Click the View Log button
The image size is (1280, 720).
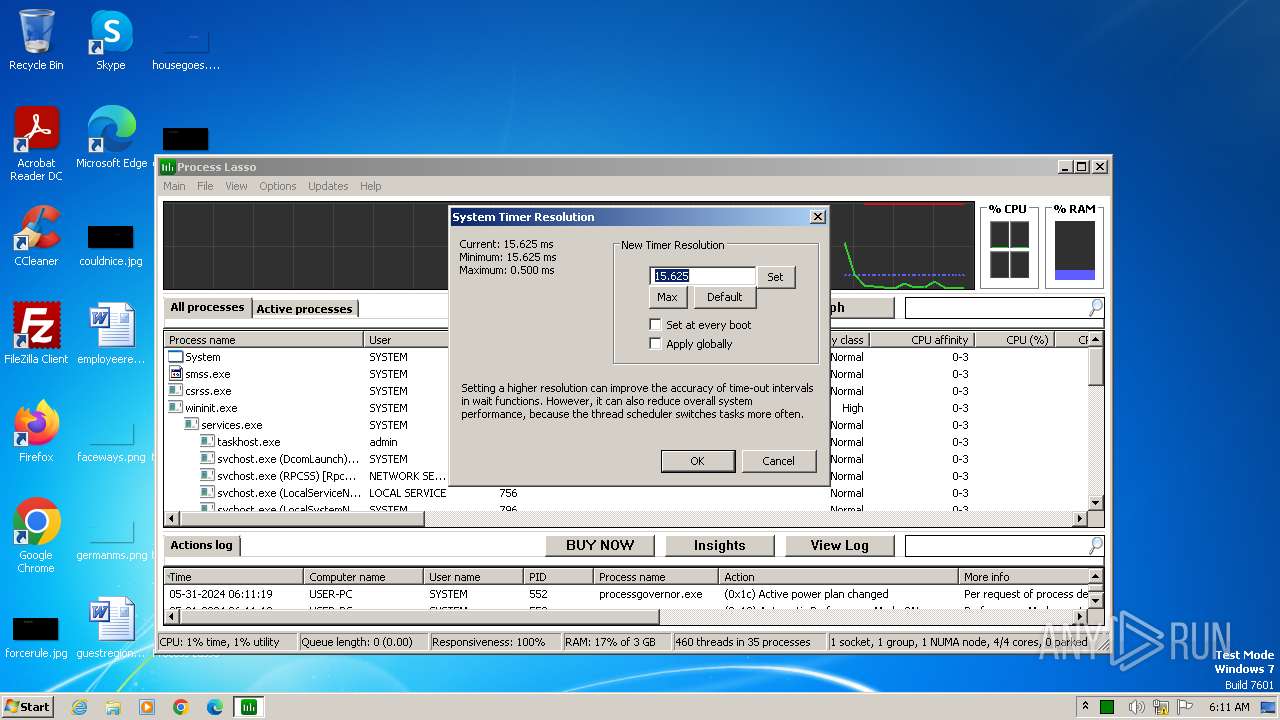pyautogui.click(x=839, y=545)
